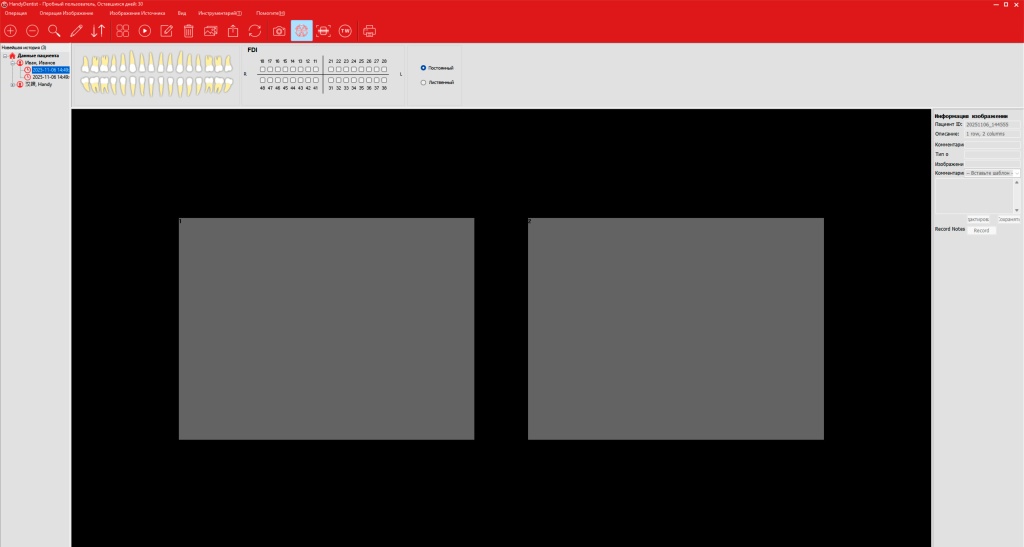Check the FDI tooth 18 checkbox
The width and height of the screenshot is (1024, 547).
(263, 69)
